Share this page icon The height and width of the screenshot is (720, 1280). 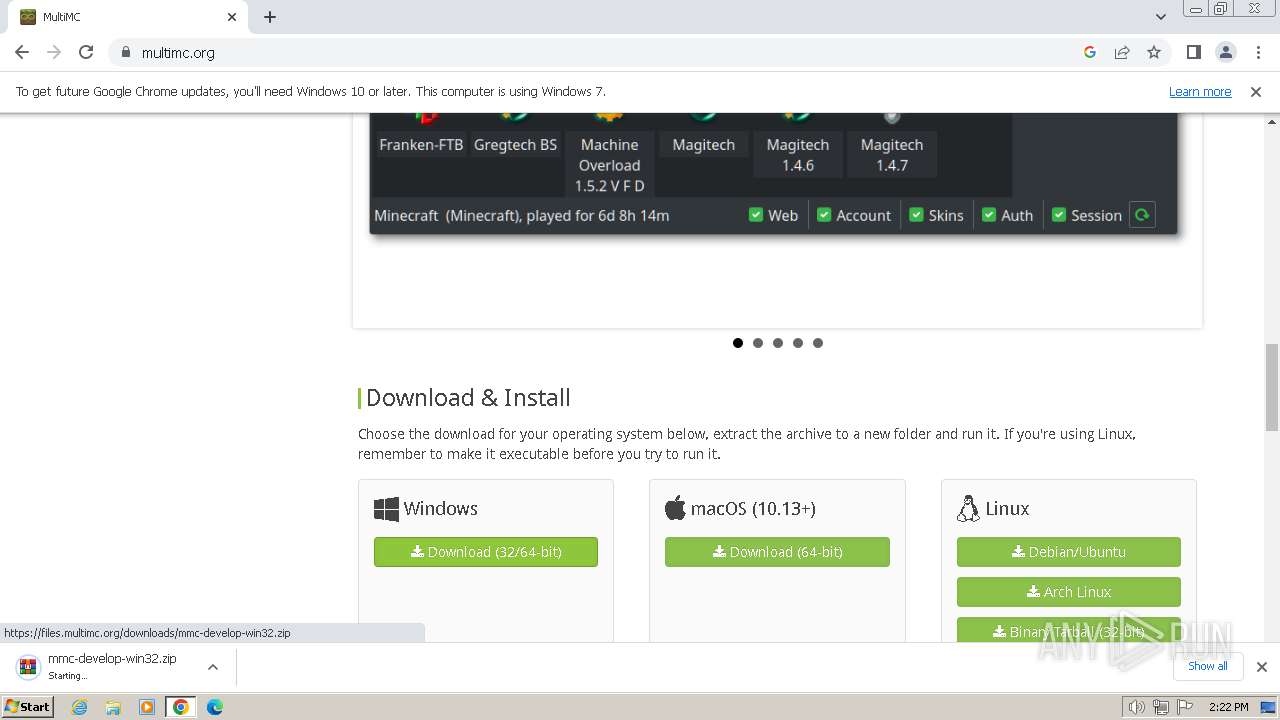(1122, 52)
